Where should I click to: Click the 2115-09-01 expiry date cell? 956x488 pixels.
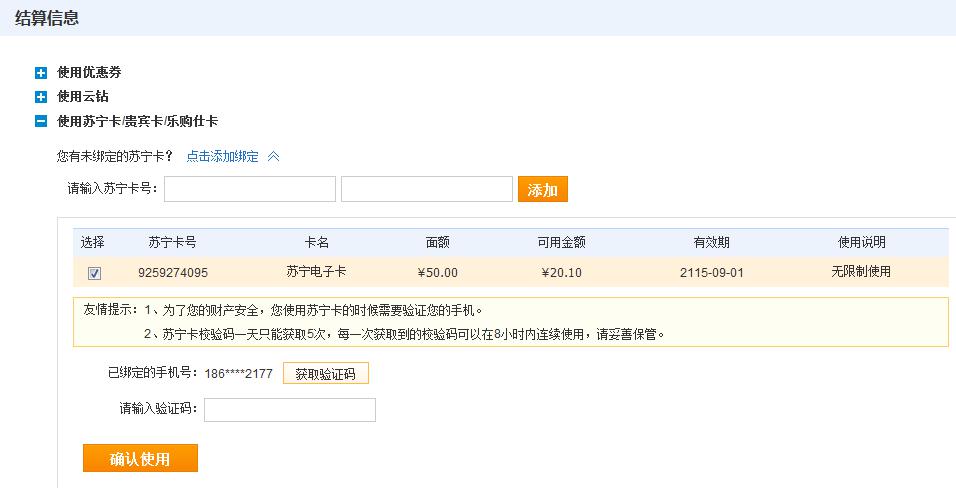pyautogui.click(x=712, y=273)
